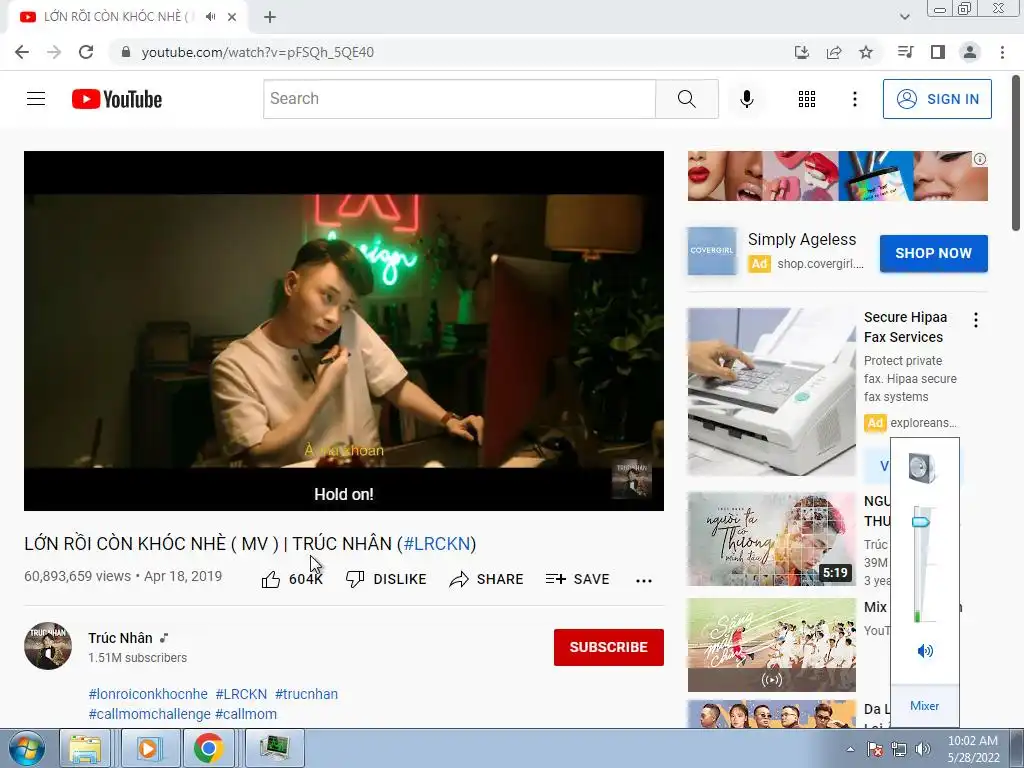The height and width of the screenshot is (768, 1024).
Task: Open Chrome side panel
Action: (x=938, y=52)
